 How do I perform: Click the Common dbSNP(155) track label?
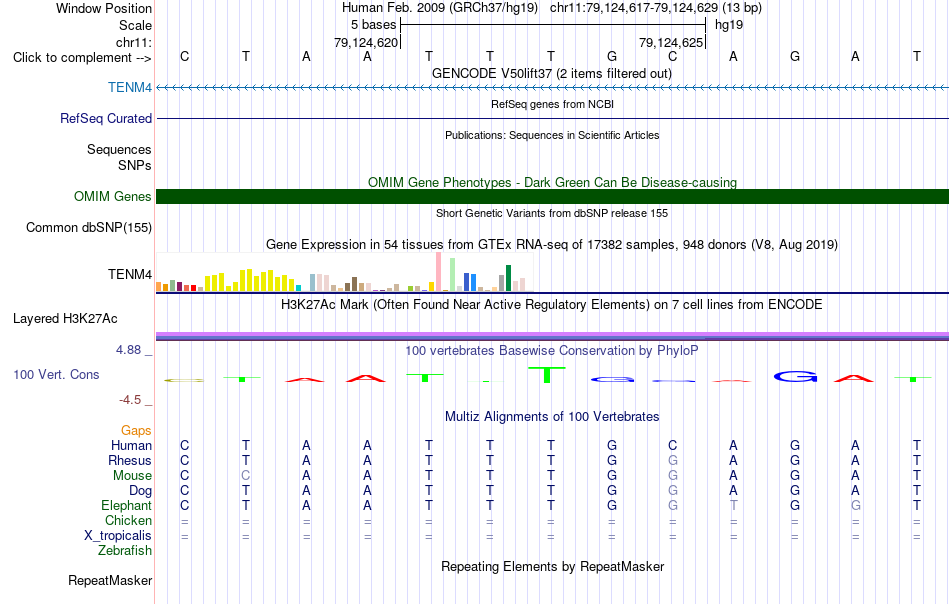(88, 227)
